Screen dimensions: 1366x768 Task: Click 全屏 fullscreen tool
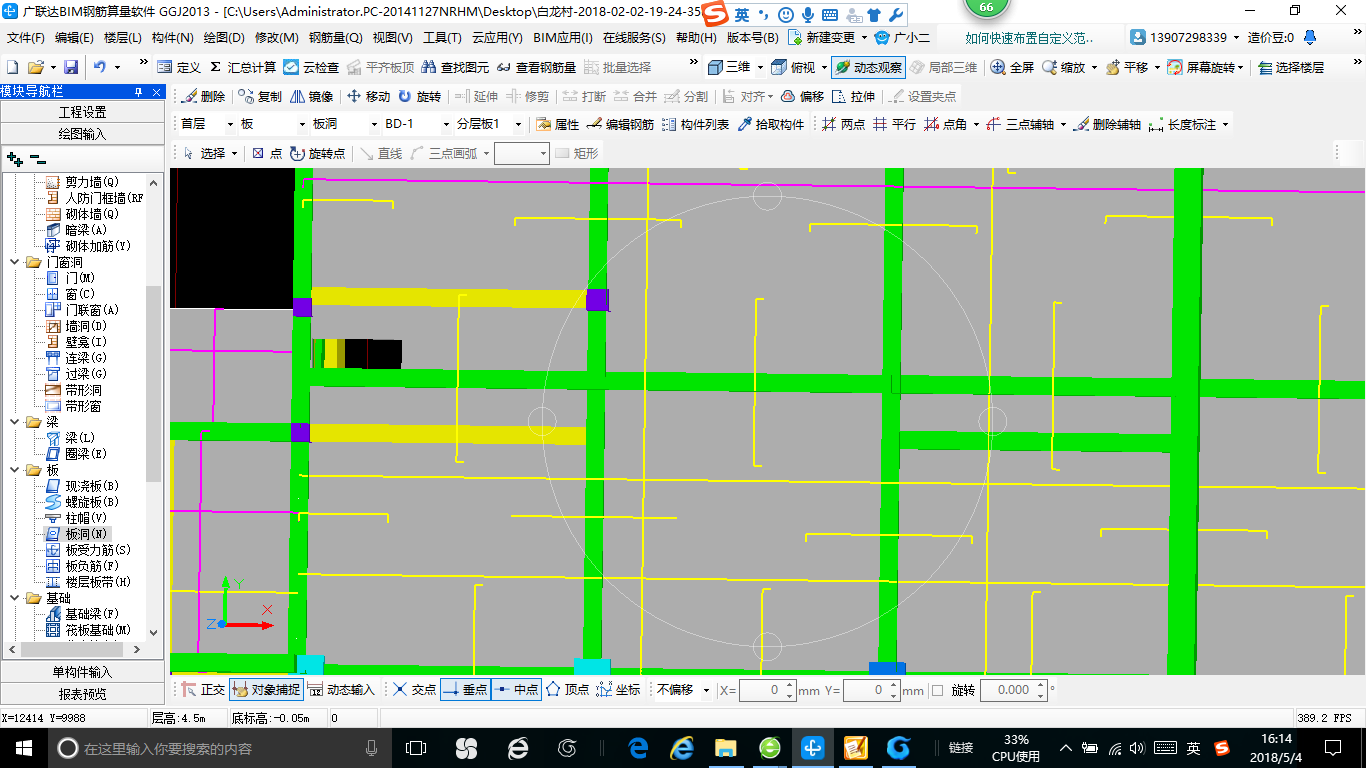(1012, 67)
